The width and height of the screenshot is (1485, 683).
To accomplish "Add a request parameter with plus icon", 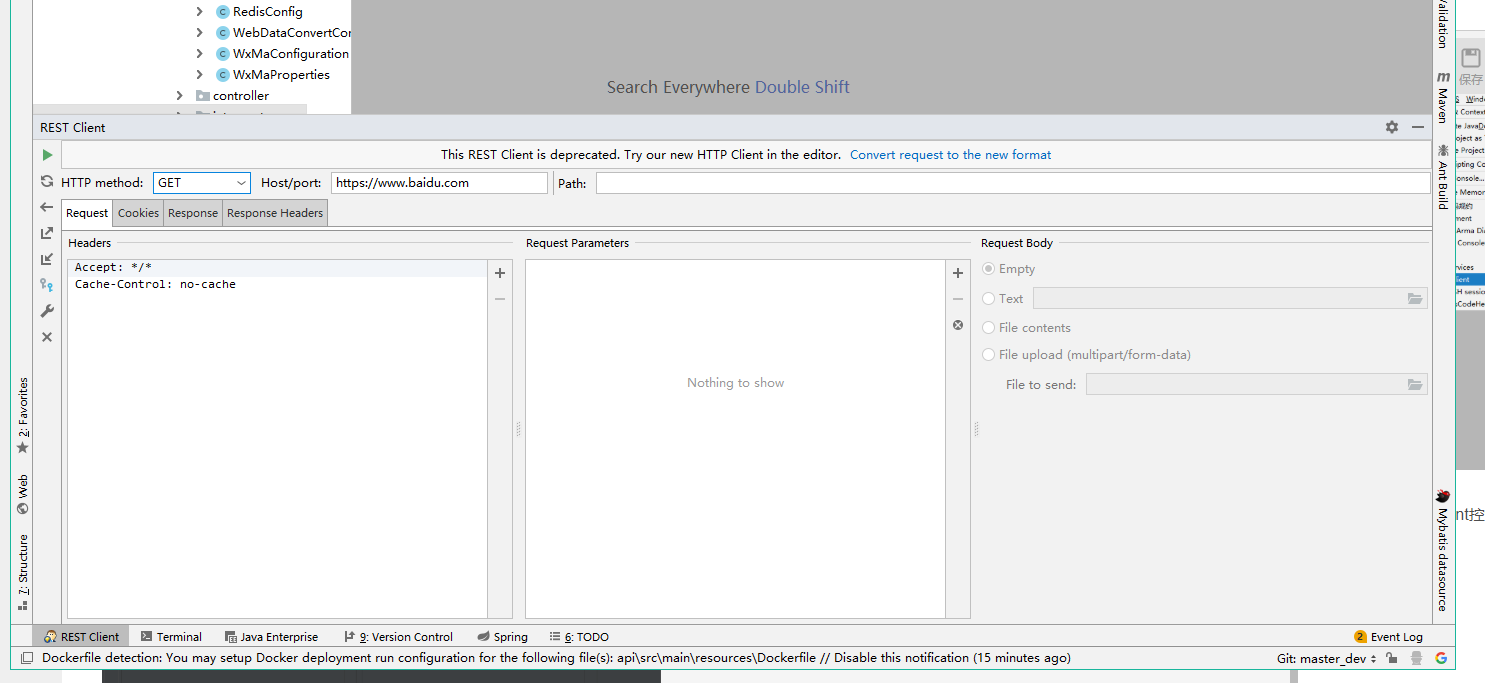I will 958,273.
